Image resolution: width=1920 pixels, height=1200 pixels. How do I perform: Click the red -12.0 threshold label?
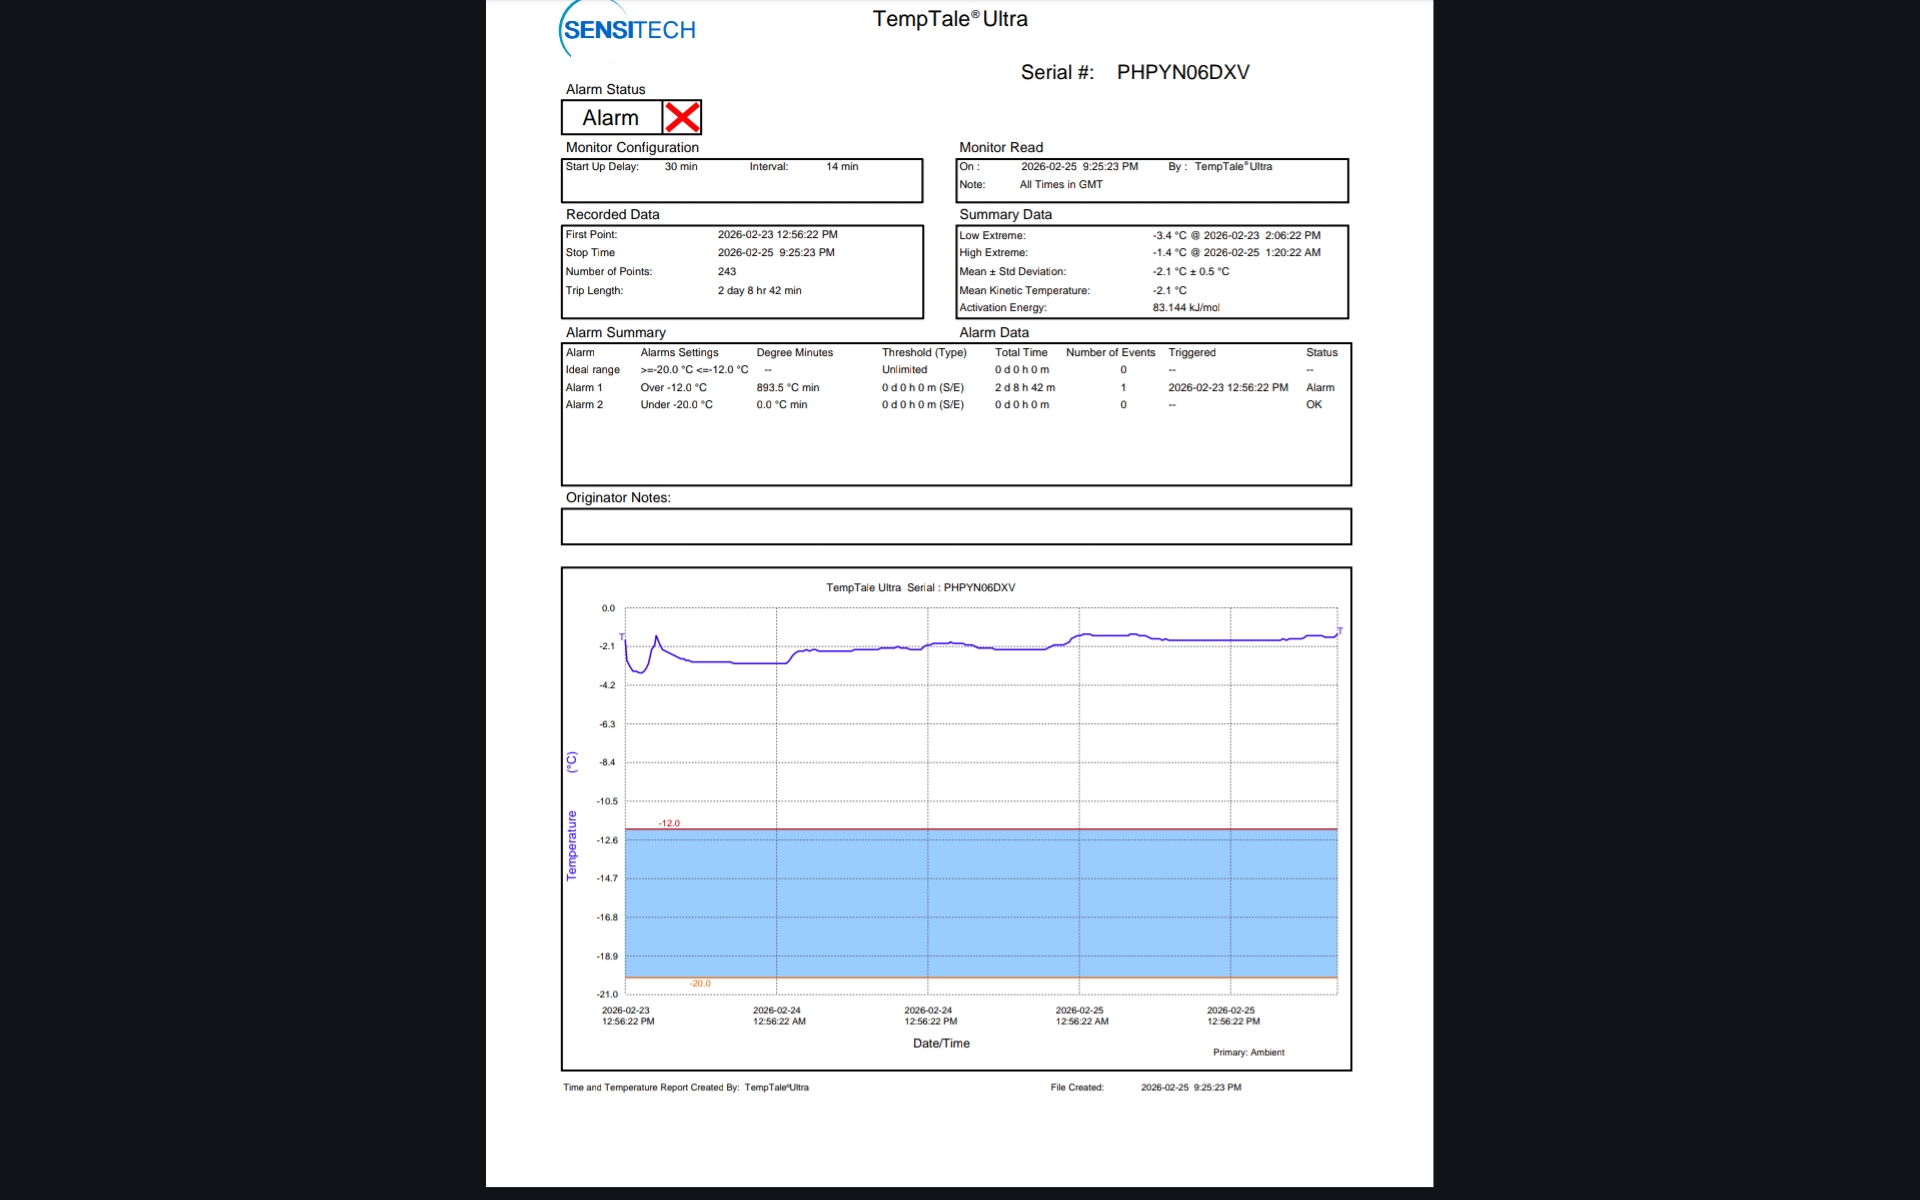[x=669, y=823]
